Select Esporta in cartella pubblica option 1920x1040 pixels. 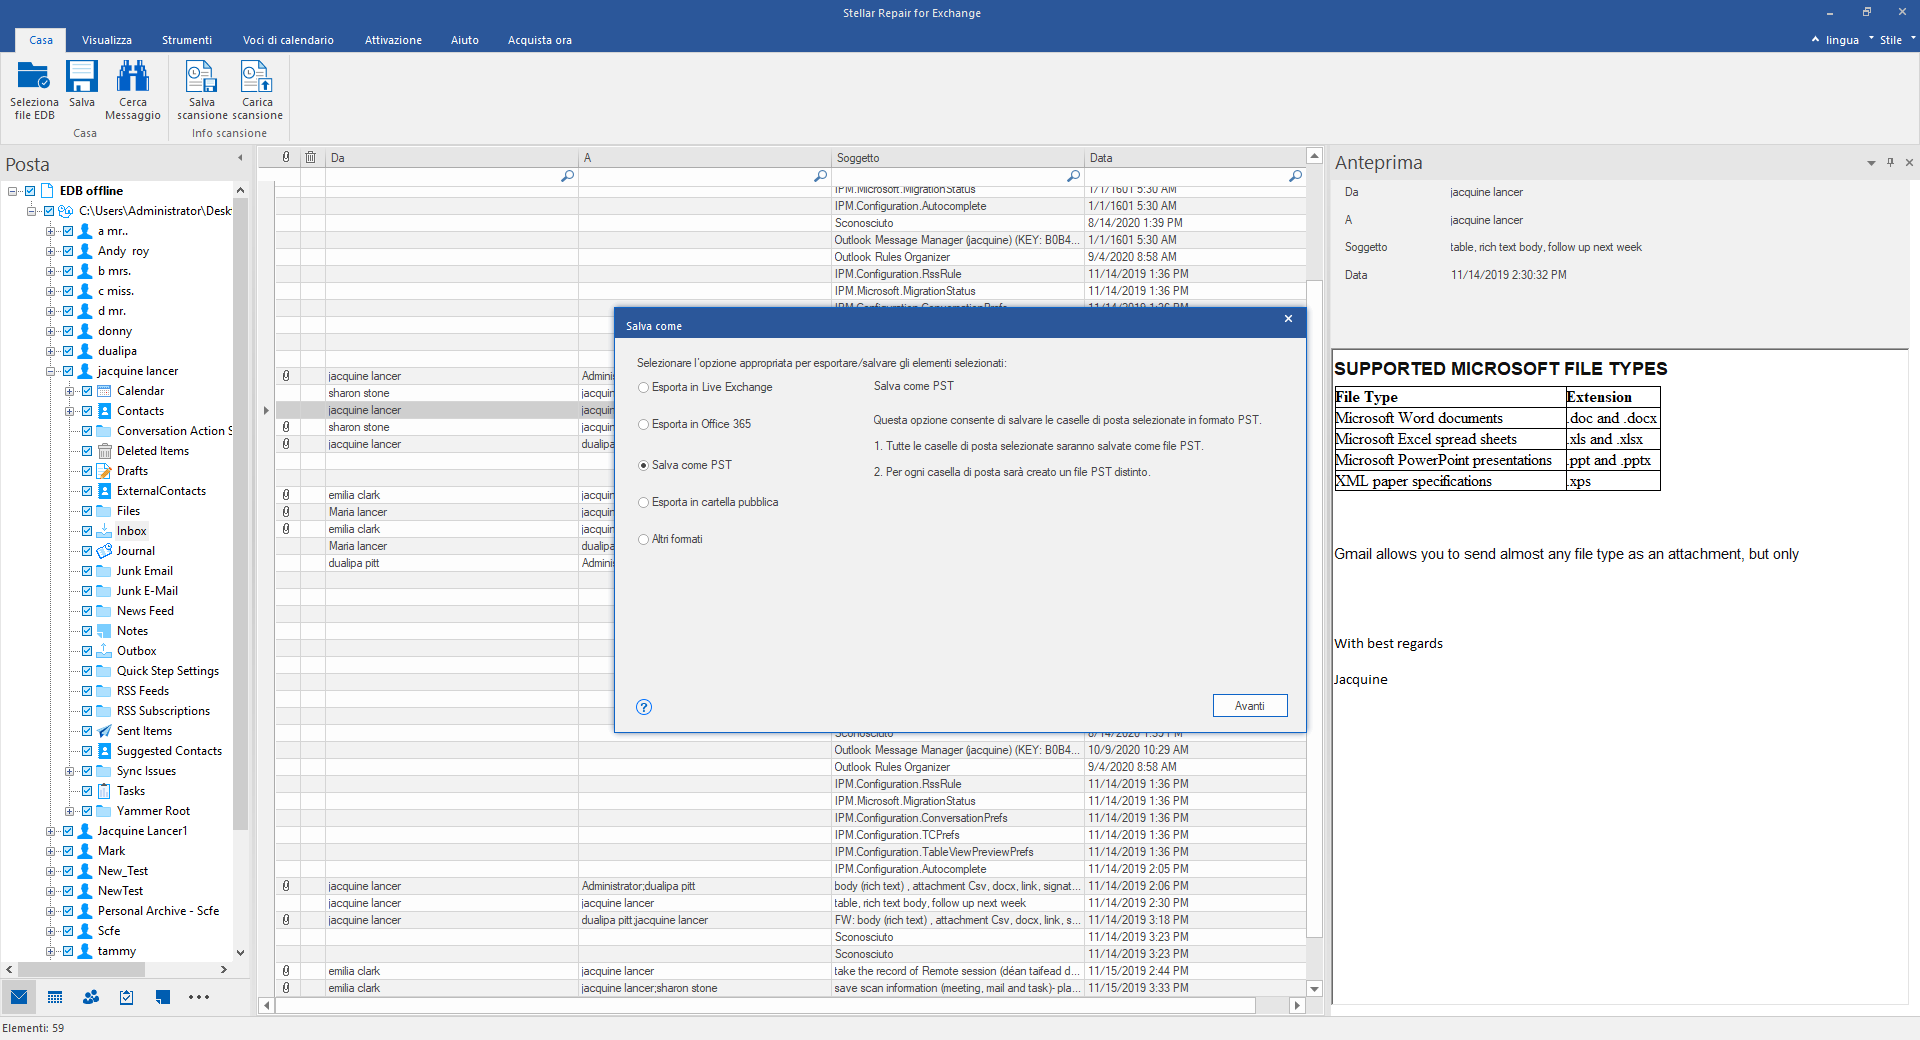tap(708, 503)
